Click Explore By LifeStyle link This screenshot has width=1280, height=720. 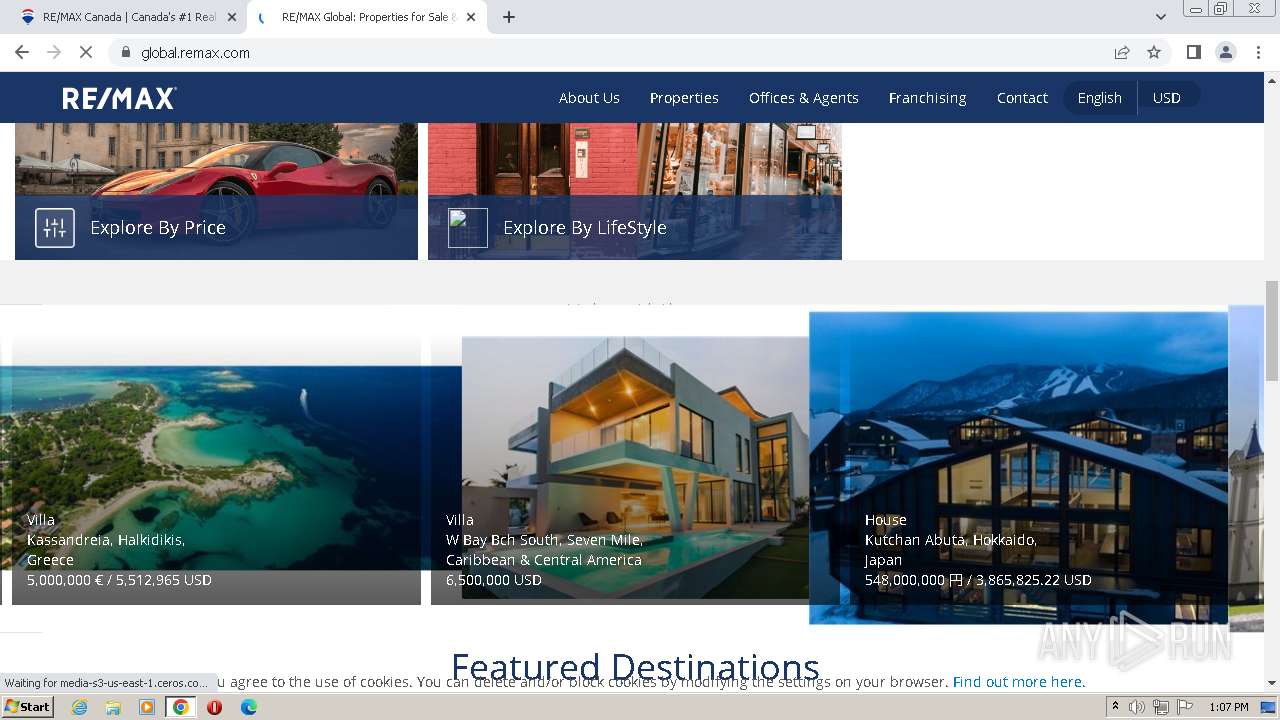[585, 228]
